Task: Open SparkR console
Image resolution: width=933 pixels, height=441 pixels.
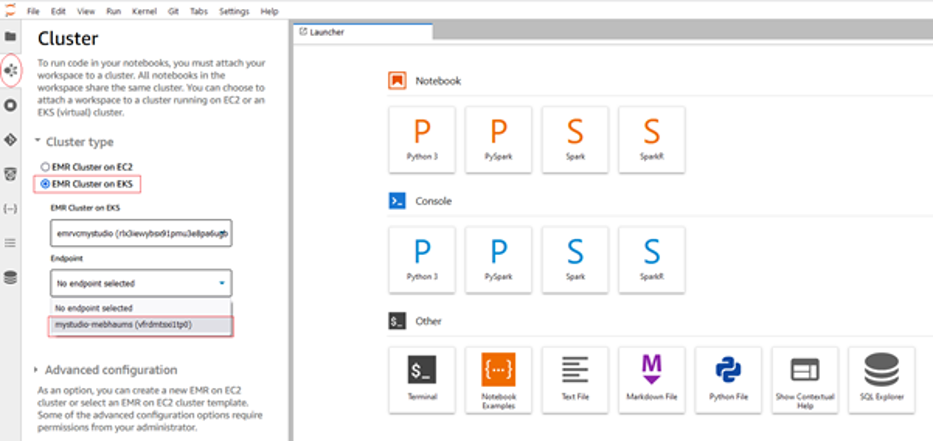Action: (x=652, y=260)
